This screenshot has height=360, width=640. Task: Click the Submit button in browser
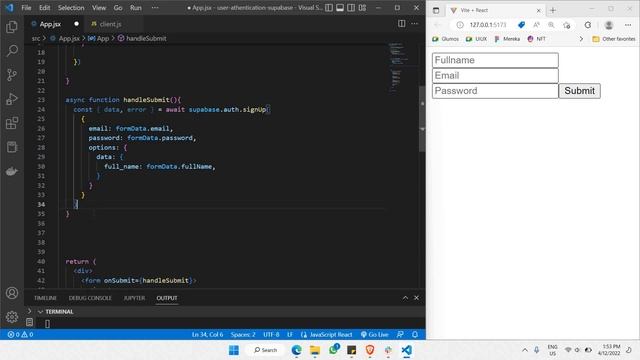(580, 91)
